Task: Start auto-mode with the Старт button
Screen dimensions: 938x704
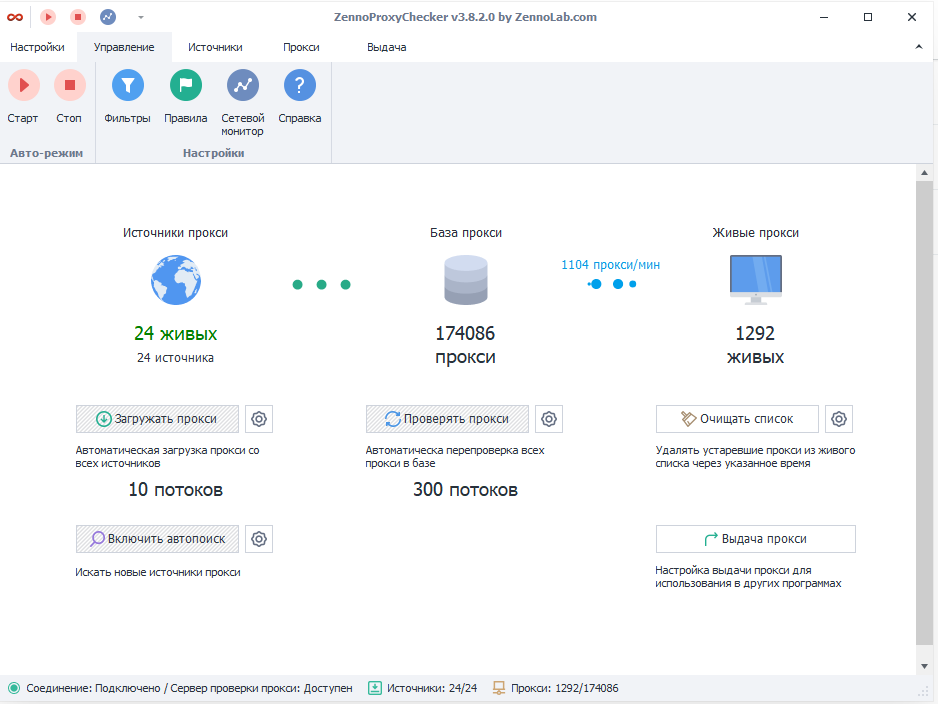Action: coord(23,96)
